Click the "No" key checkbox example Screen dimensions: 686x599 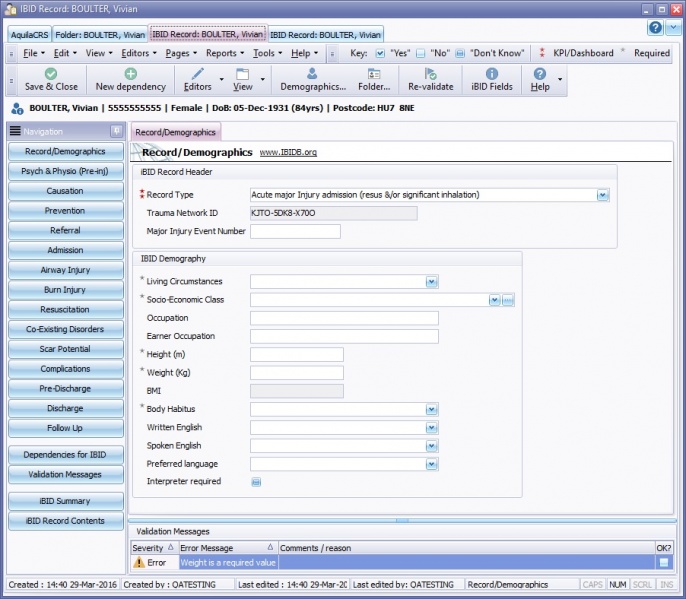[420, 53]
